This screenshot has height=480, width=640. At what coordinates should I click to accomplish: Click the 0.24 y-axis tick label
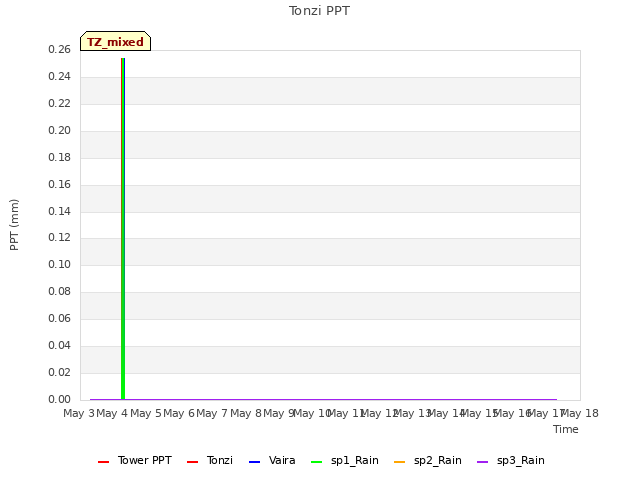point(59,76)
